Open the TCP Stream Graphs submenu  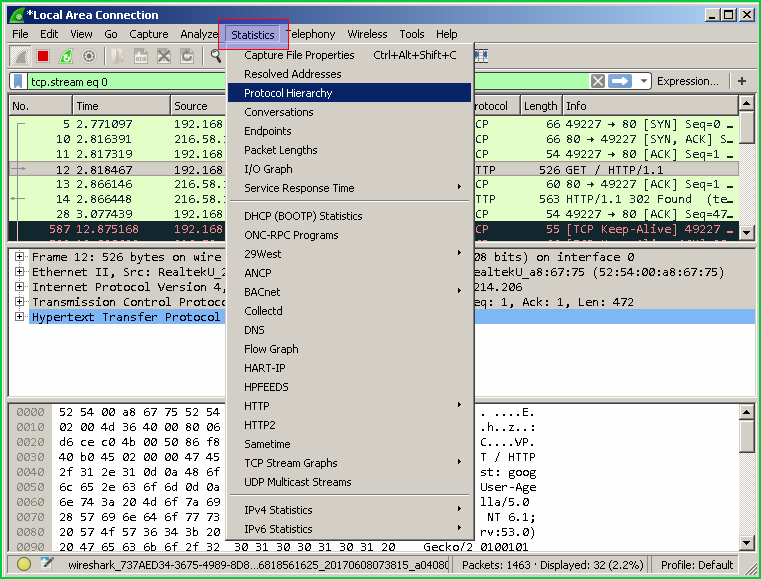click(x=349, y=463)
